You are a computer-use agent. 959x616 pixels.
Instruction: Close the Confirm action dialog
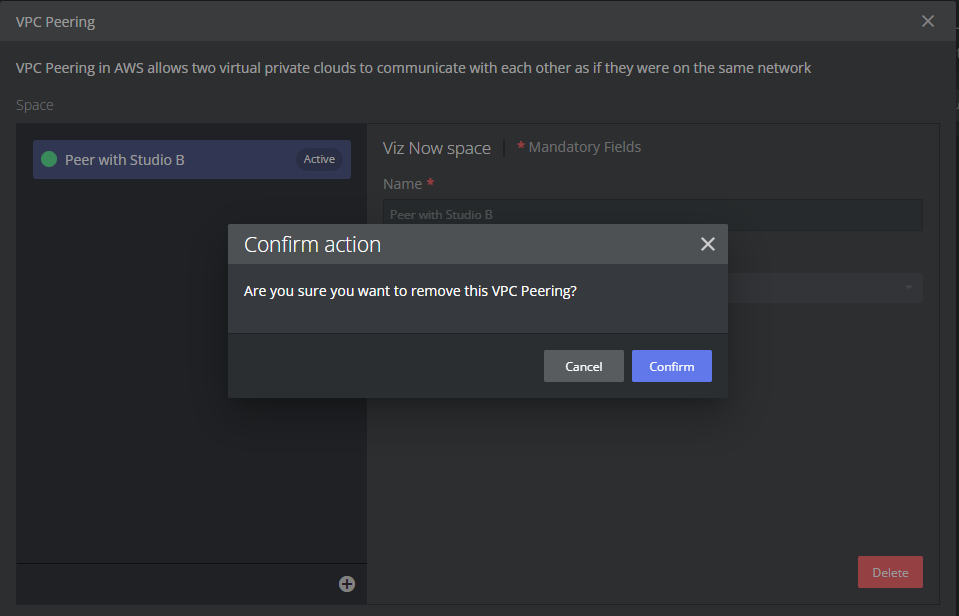[707, 244]
